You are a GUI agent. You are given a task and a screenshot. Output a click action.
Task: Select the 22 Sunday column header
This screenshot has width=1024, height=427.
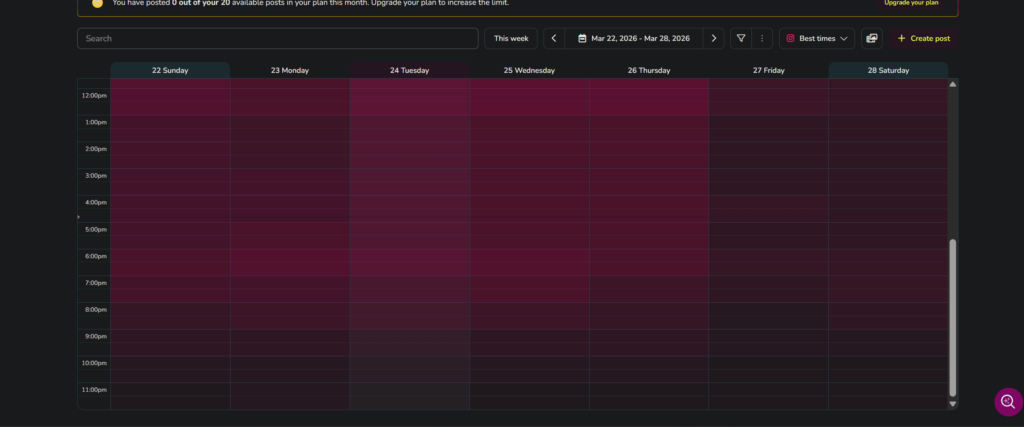click(x=170, y=71)
